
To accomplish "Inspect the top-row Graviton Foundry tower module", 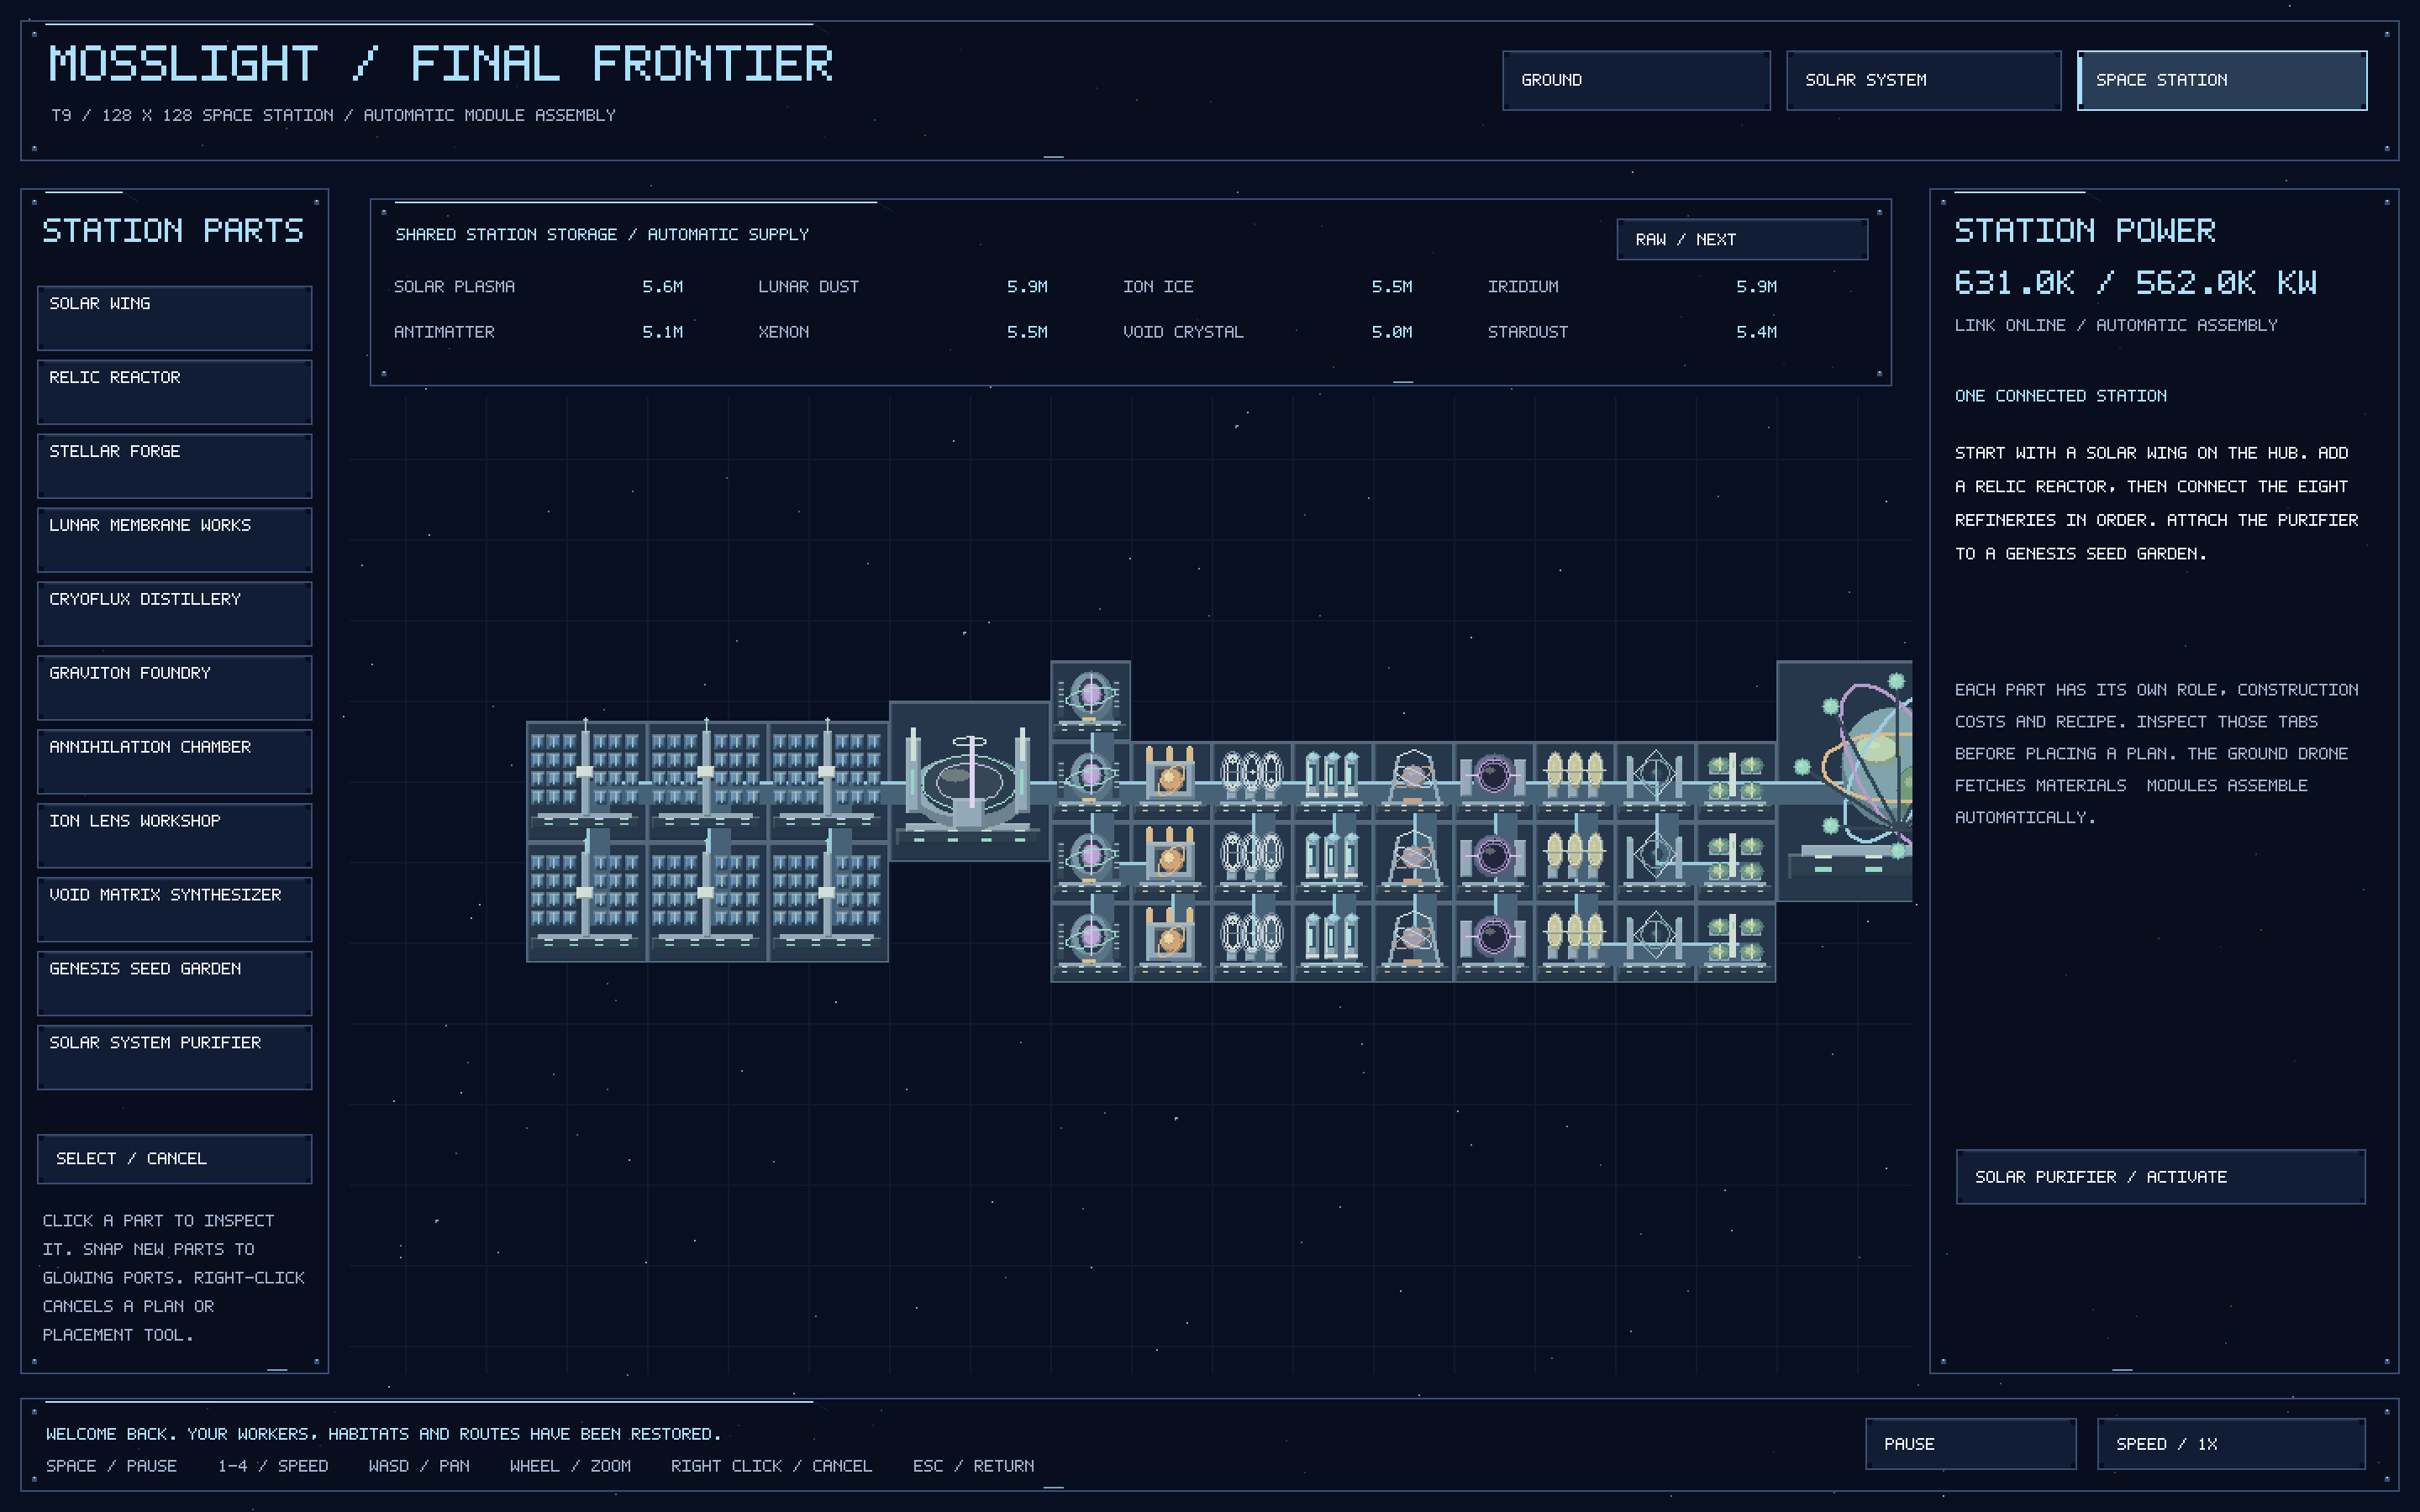I will point(1413,781).
